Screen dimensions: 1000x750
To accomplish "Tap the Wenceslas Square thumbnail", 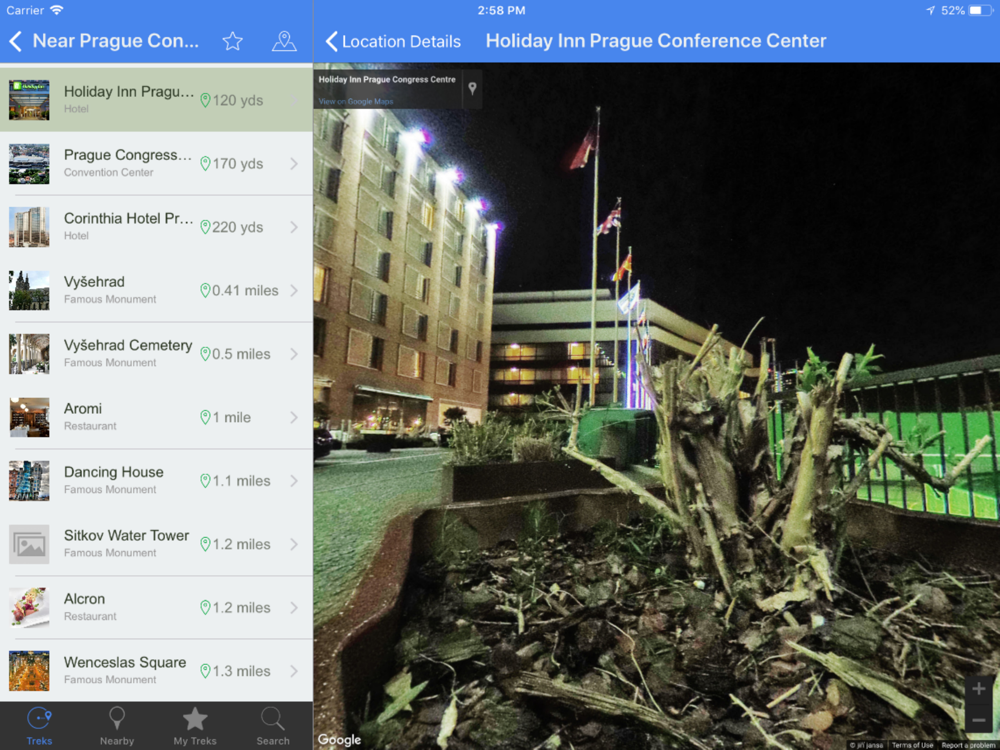I will (29, 672).
